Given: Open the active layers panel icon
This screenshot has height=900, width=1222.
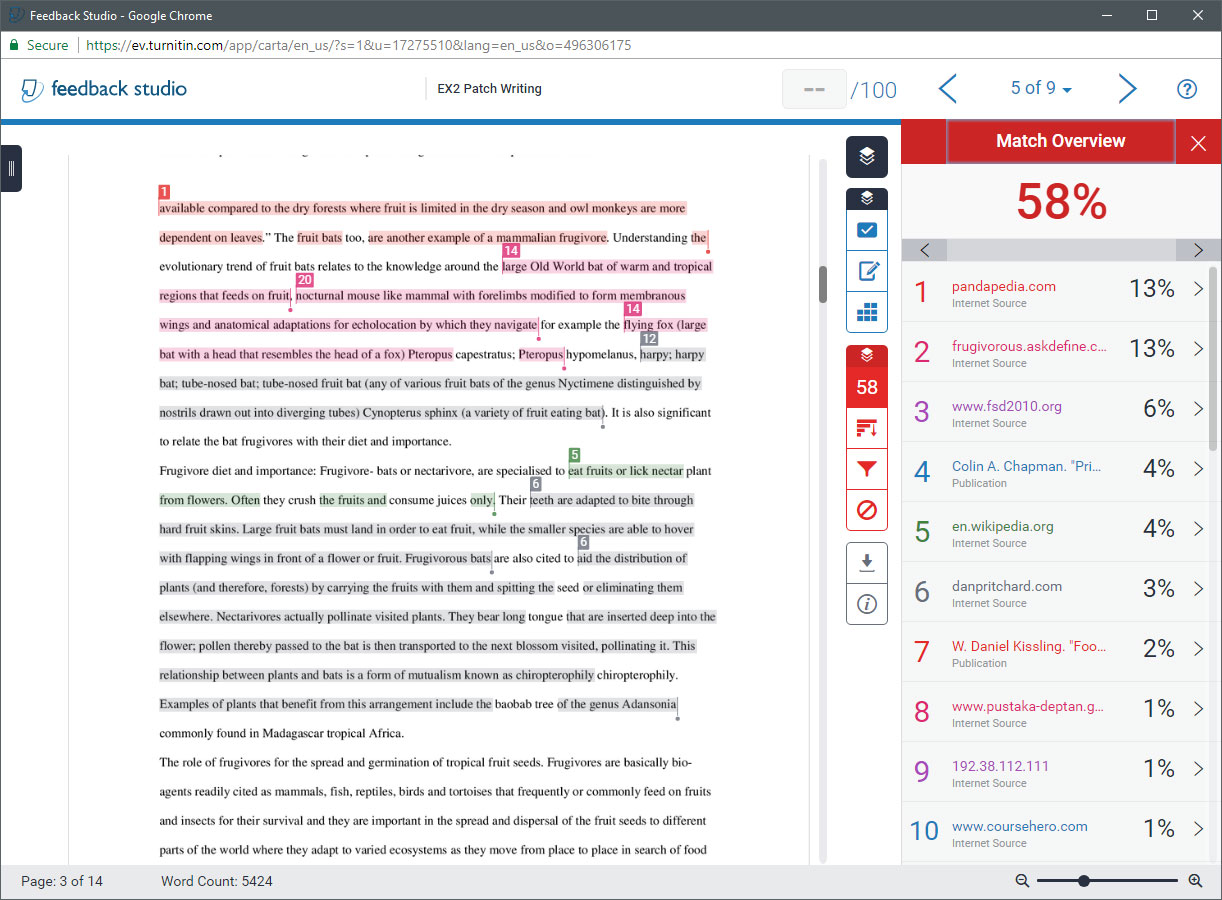Looking at the screenshot, I should 867,156.
